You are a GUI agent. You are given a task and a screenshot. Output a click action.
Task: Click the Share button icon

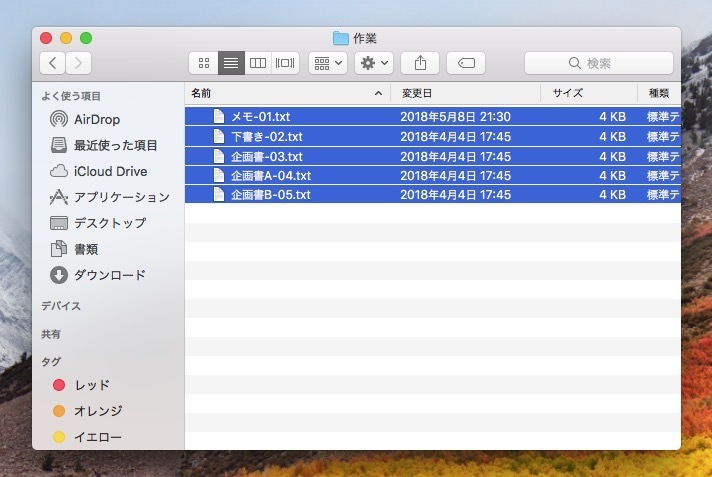tap(420, 63)
